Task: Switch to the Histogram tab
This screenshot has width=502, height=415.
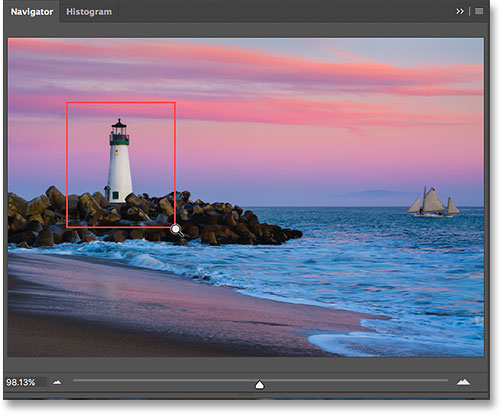Action: [x=89, y=12]
